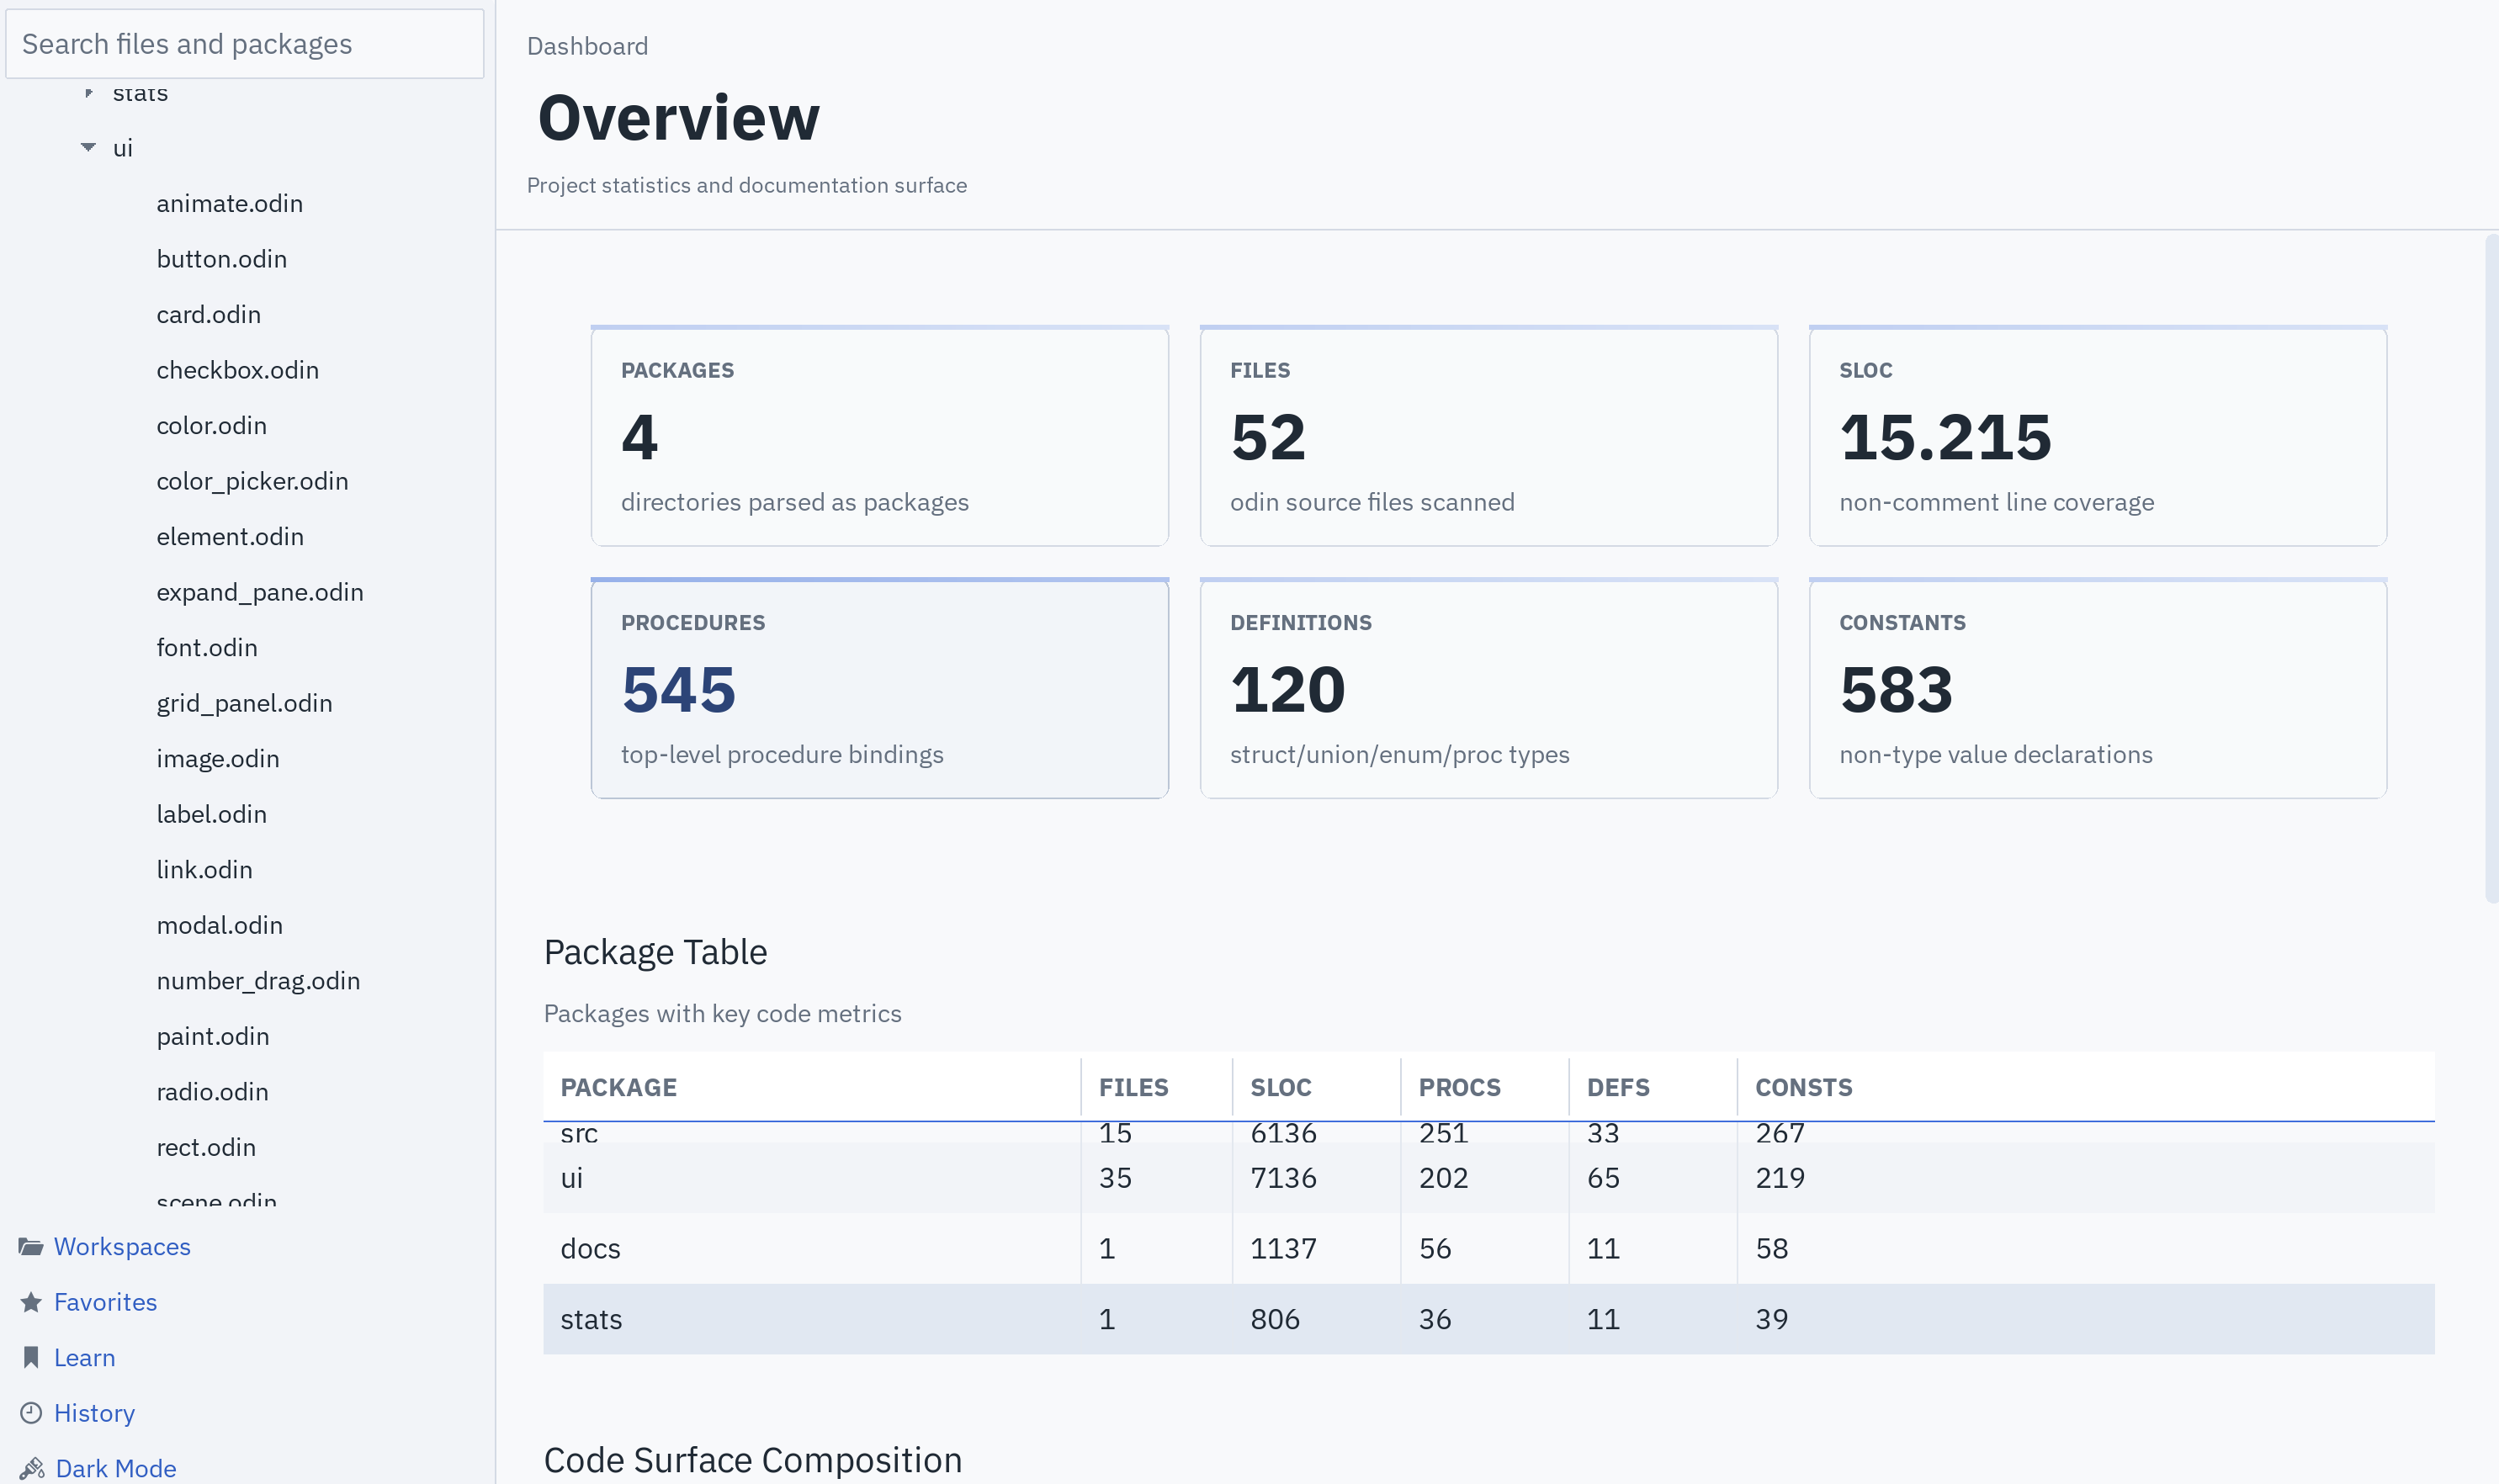2499x1484 pixels.
Task: Click the Workspaces folder icon
Action: click(31, 1246)
